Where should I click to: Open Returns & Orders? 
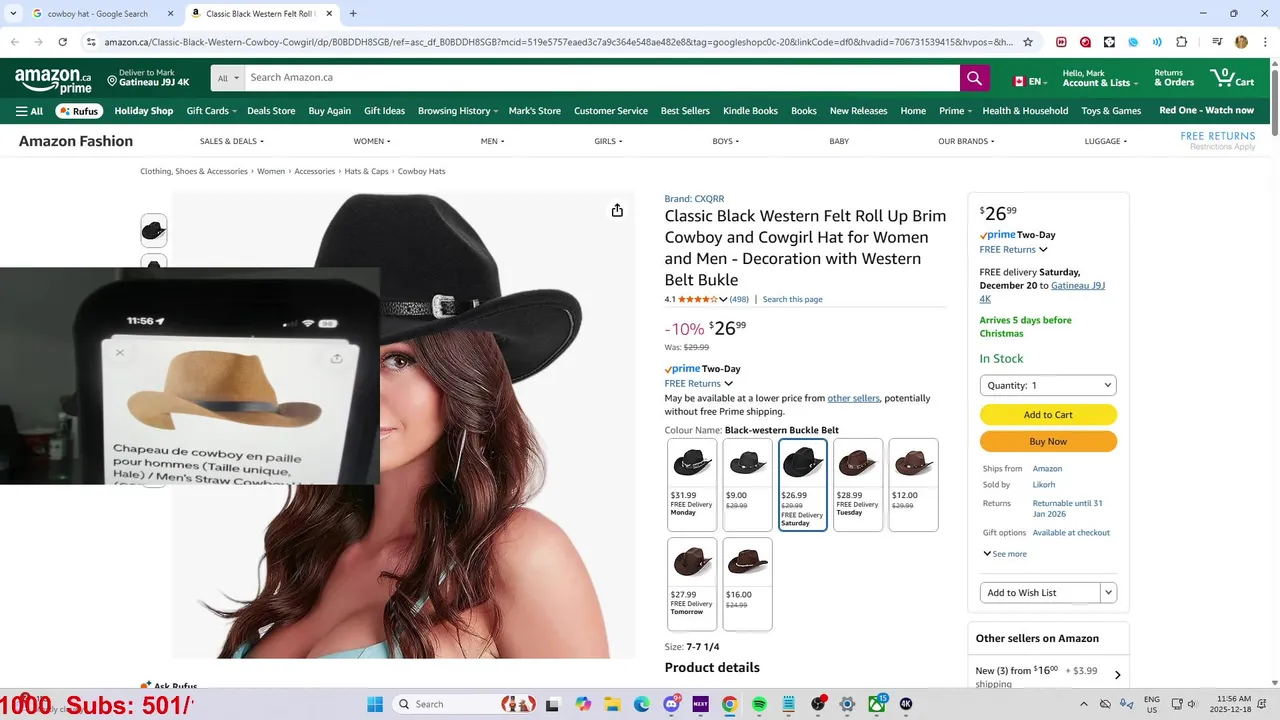1174,77
